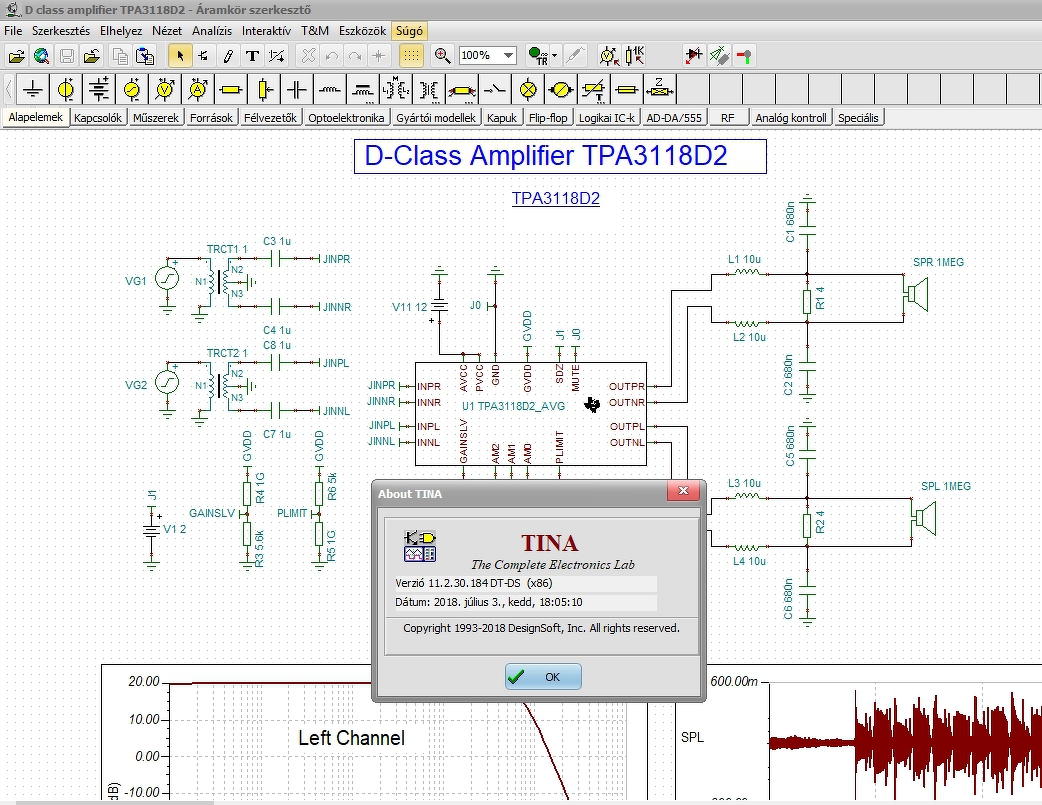This screenshot has height=805, width=1042.
Task: Select the capacitor component icon
Action: pos(297,89)
